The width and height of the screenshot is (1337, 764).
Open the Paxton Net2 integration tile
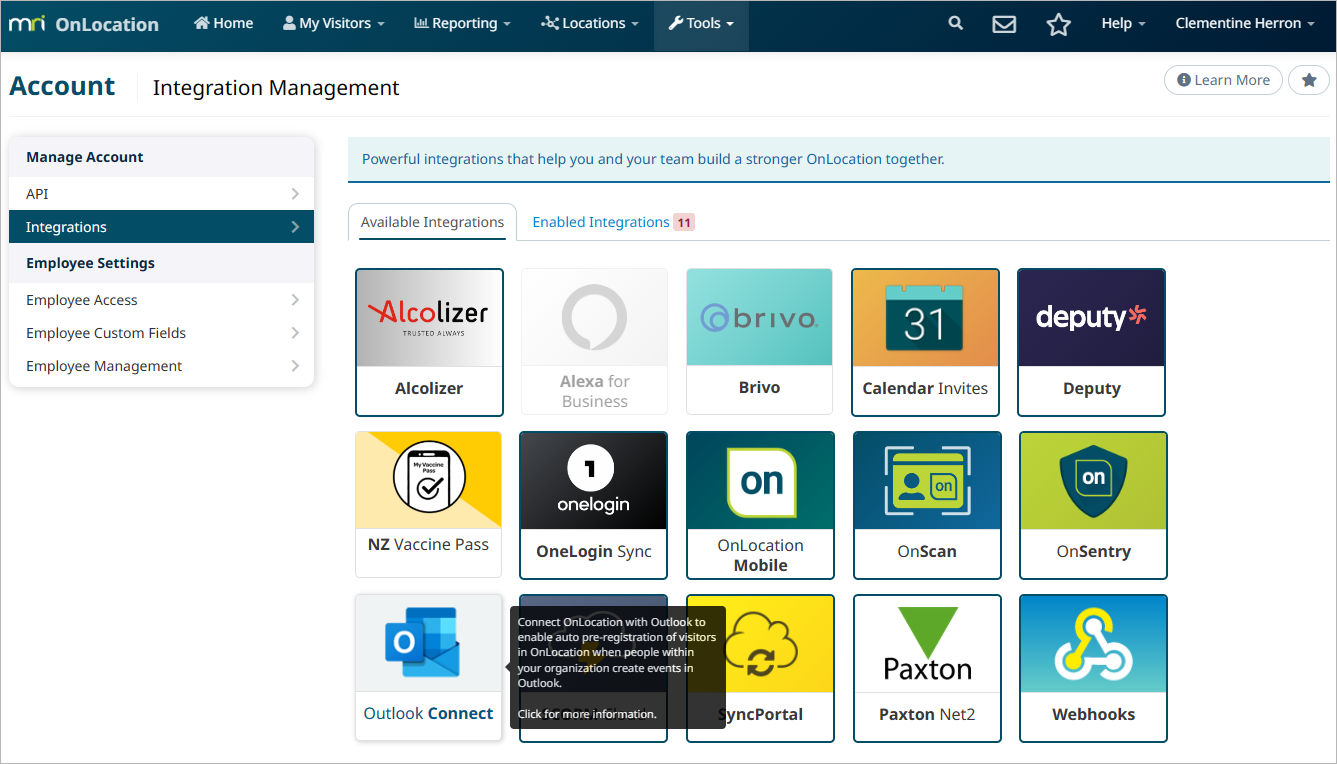click(x=927, y=668)
